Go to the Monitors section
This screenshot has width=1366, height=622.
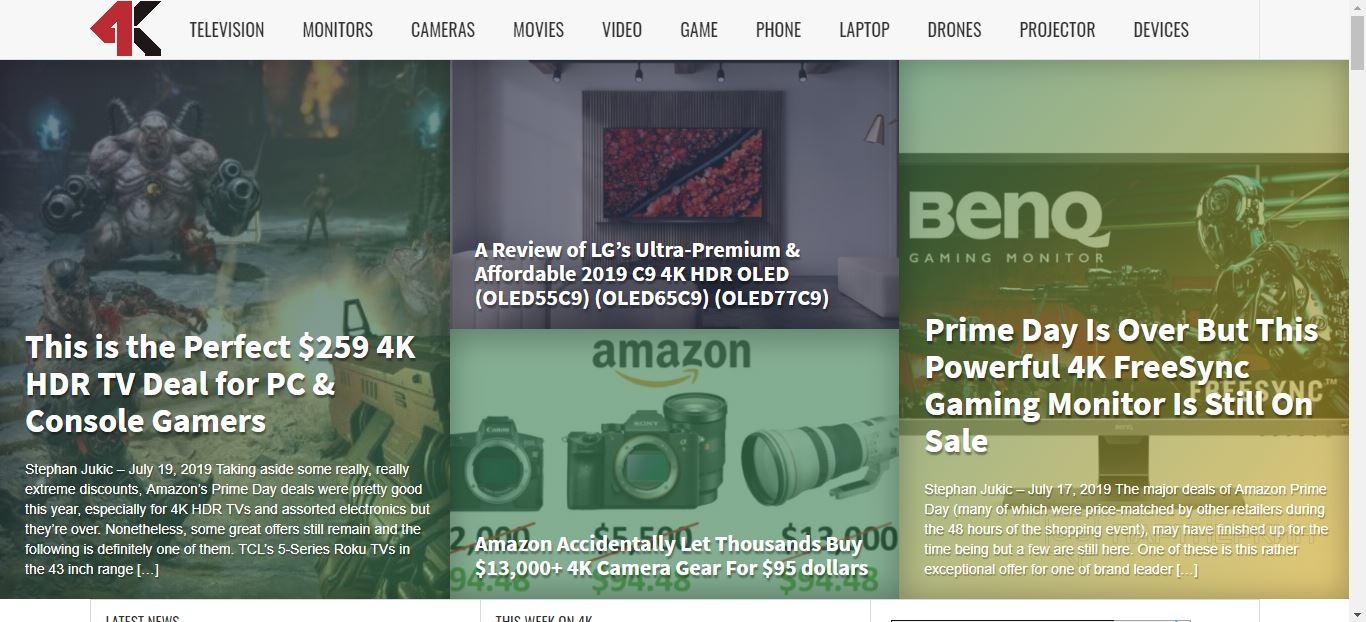tap(338, 30)
